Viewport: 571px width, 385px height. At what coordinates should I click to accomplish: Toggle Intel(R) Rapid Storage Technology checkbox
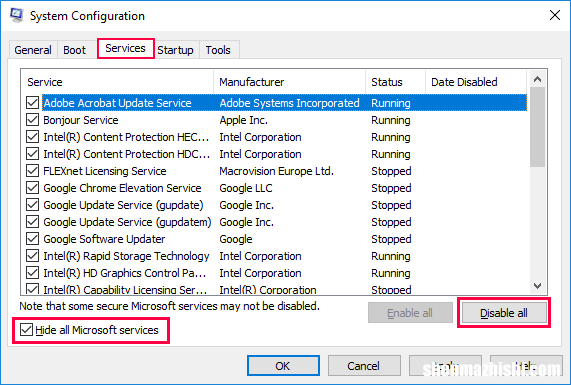[x=32, y=256]
